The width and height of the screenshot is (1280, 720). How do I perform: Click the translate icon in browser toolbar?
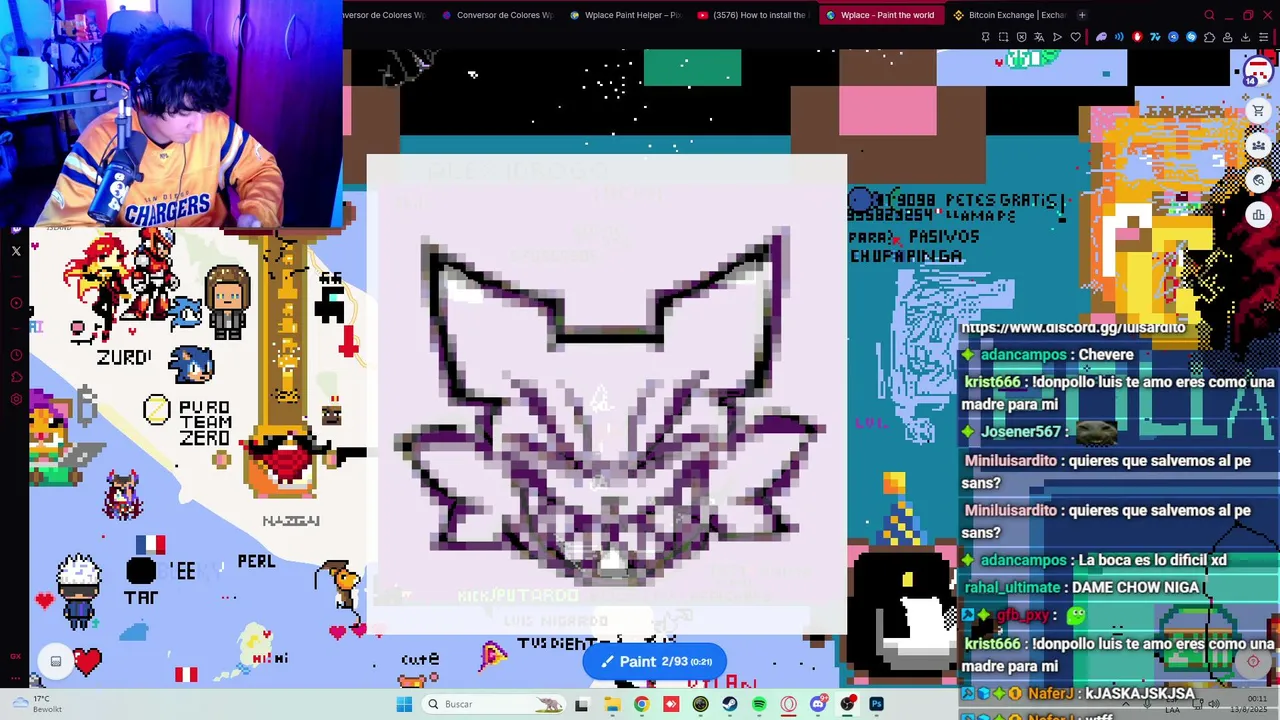(x=1039, y=37)
